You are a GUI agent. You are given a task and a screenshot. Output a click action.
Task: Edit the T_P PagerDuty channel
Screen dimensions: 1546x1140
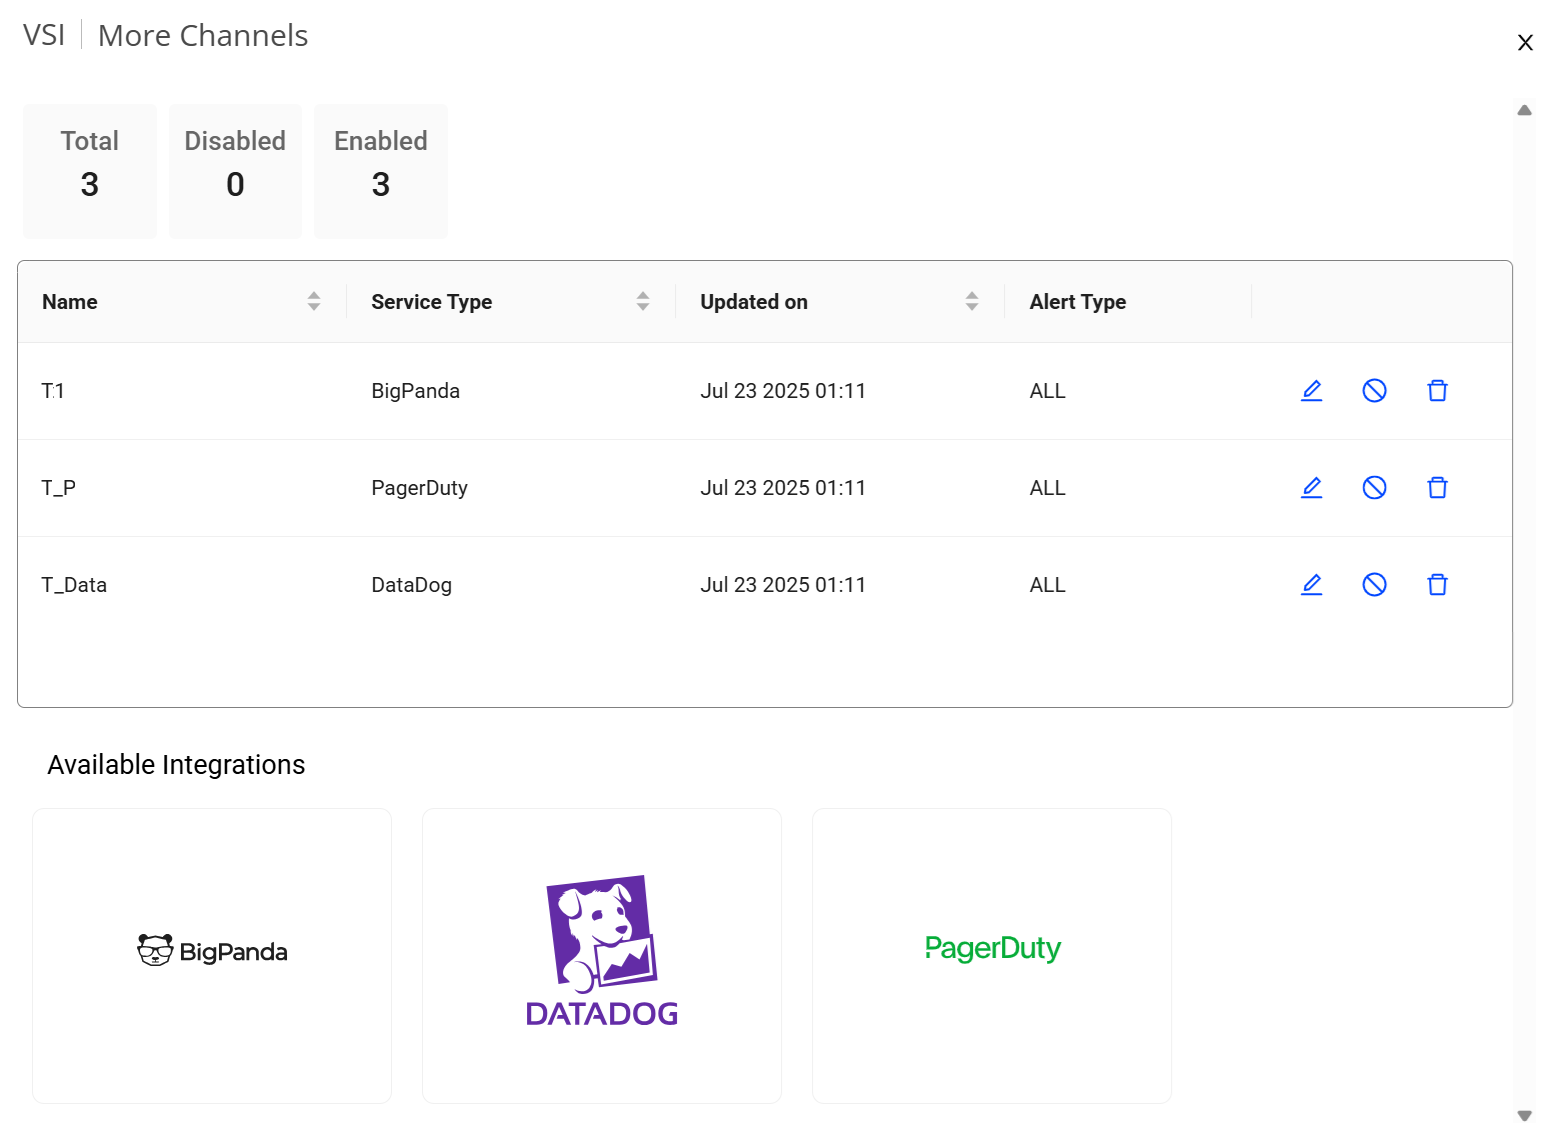click(x=1311, y=488)
